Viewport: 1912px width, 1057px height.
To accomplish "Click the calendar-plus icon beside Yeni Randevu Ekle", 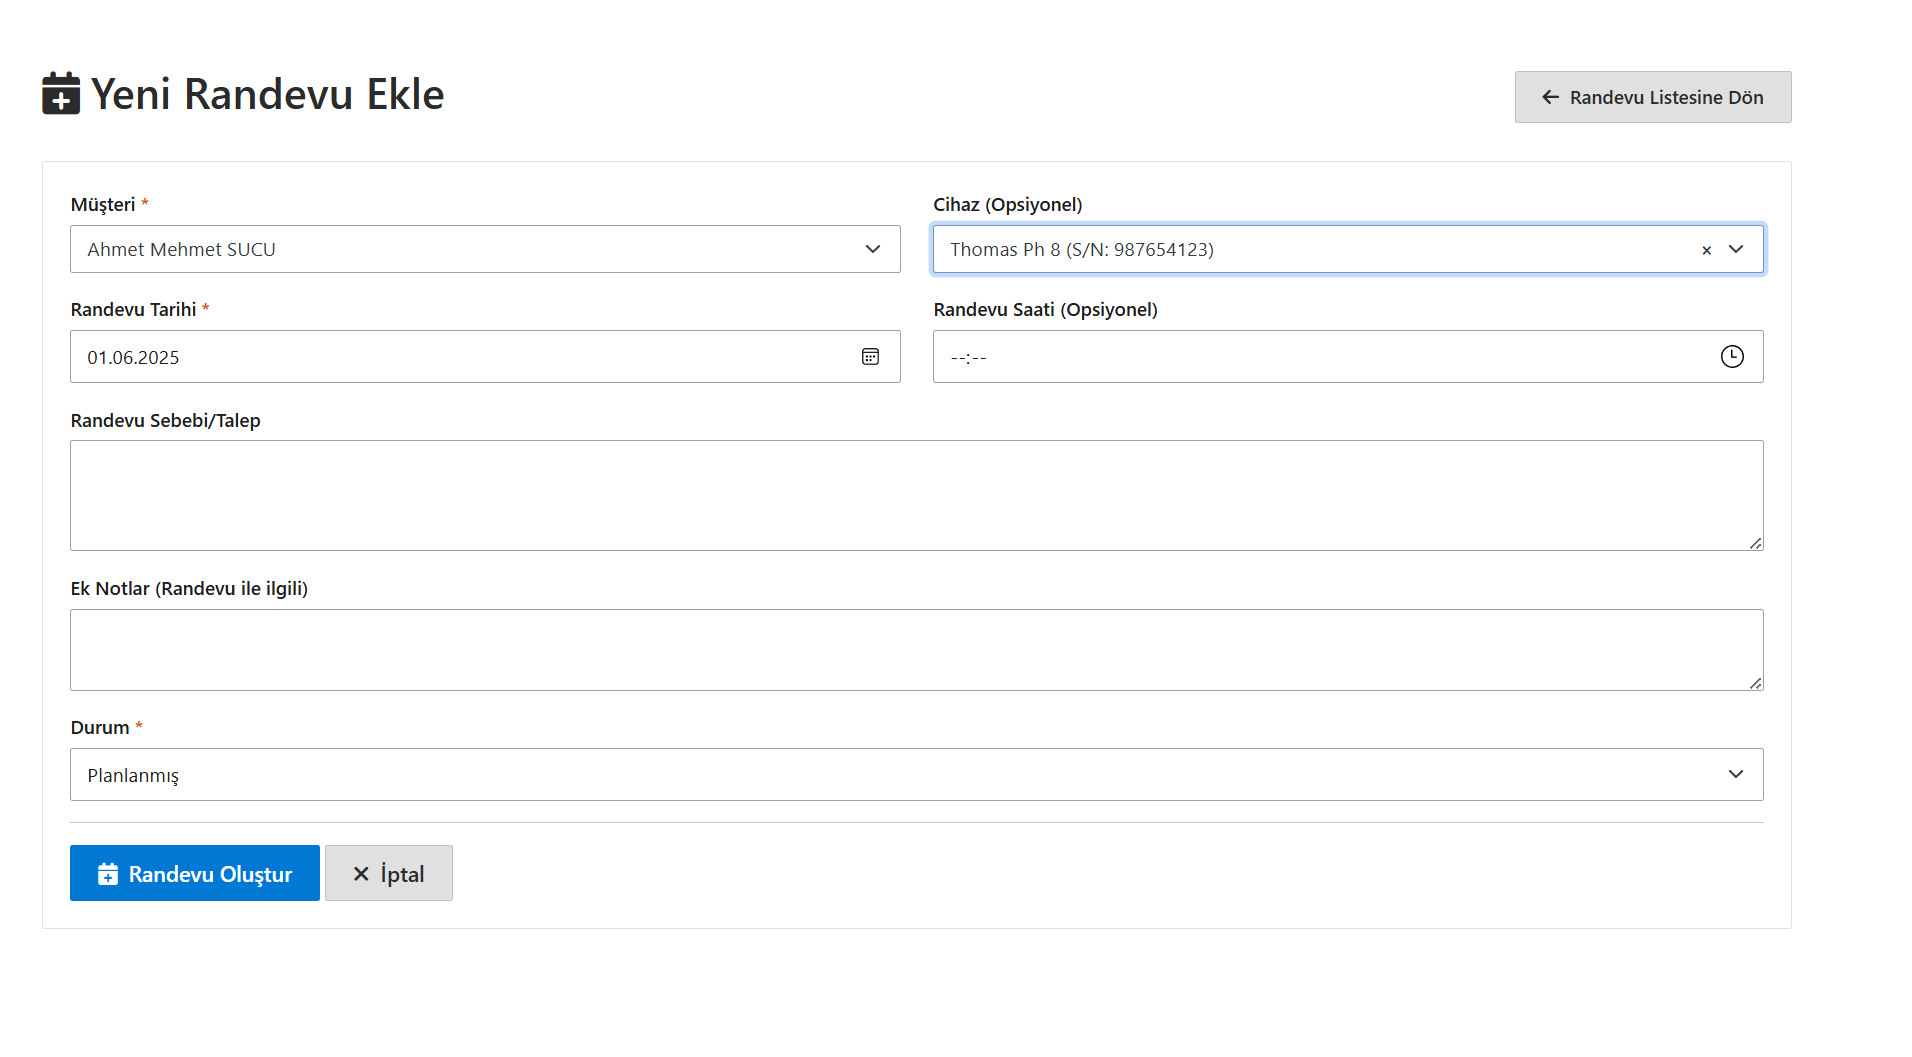I will point(61,94).
